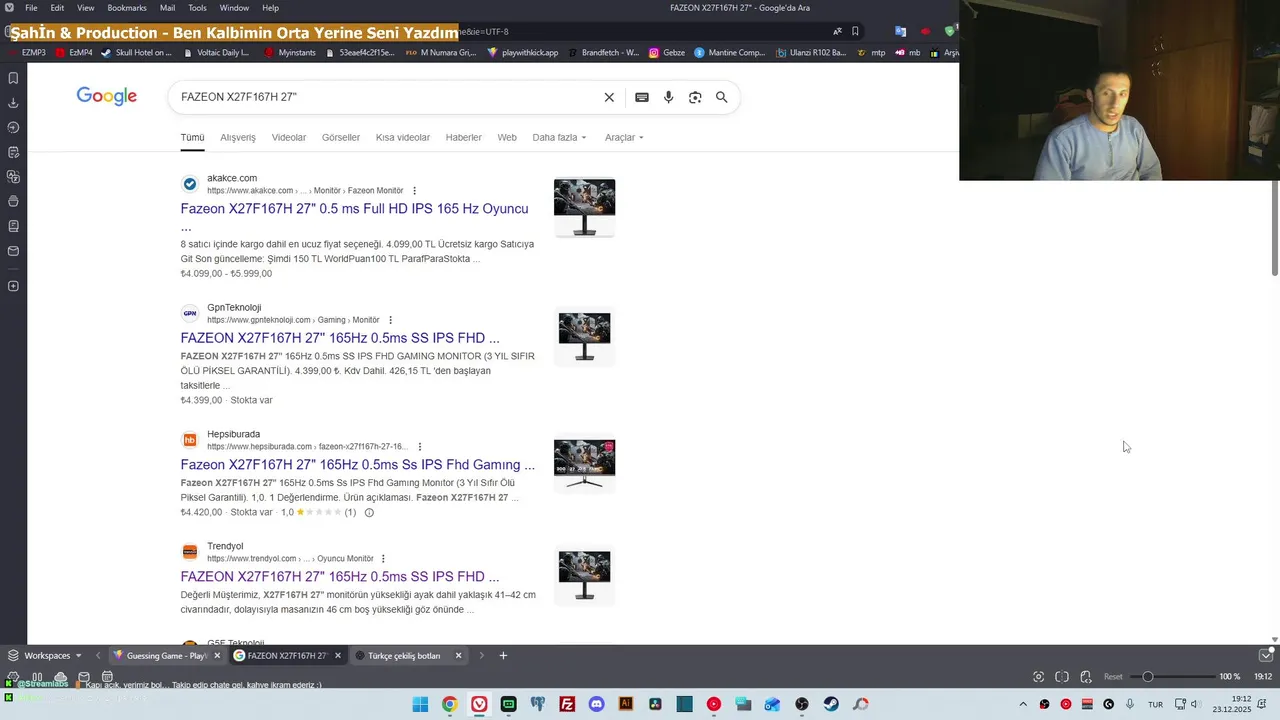Close the FAZEON X27F167H tab
Viewport: 1280px width, 720px height.
tap(338, 656)
